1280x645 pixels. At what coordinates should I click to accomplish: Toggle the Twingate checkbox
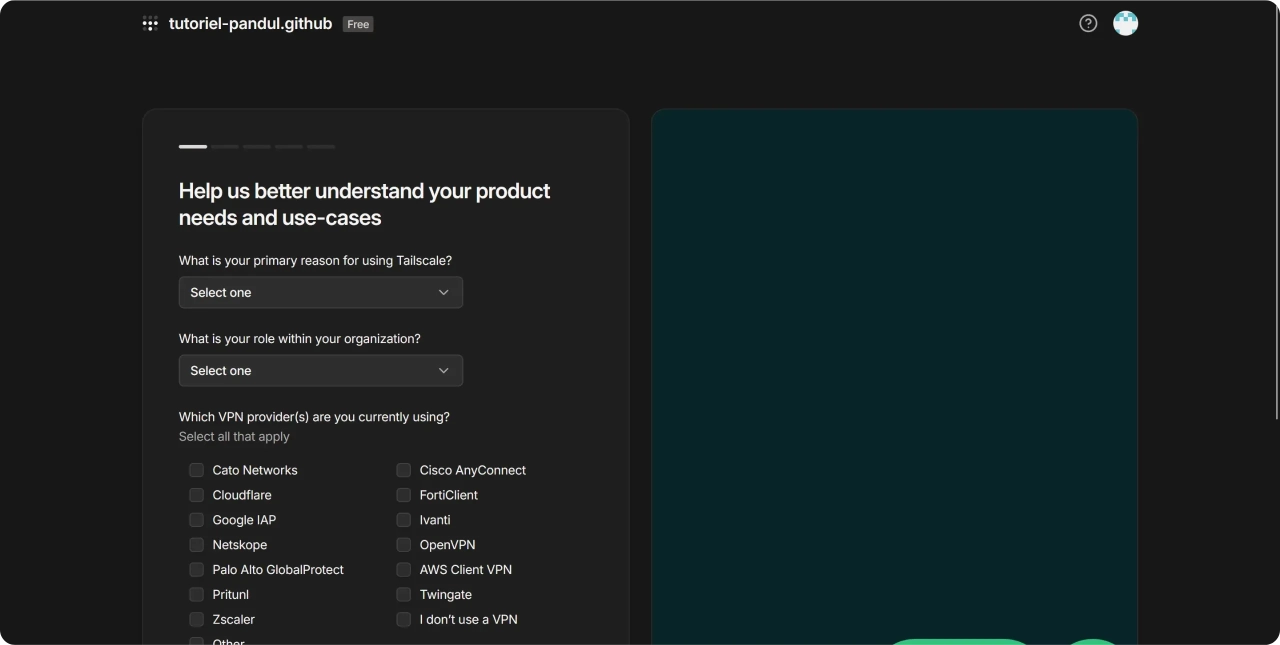pyautogui.click(x=403, y=595)
